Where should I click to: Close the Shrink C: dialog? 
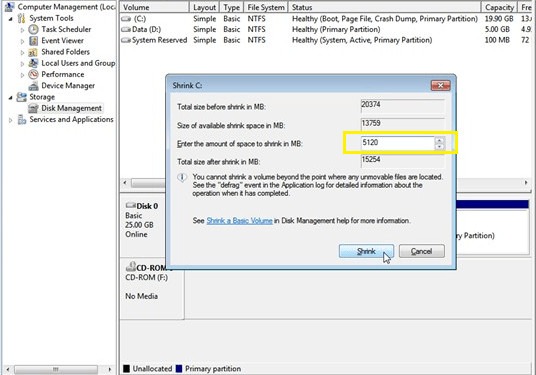point(440,85)
